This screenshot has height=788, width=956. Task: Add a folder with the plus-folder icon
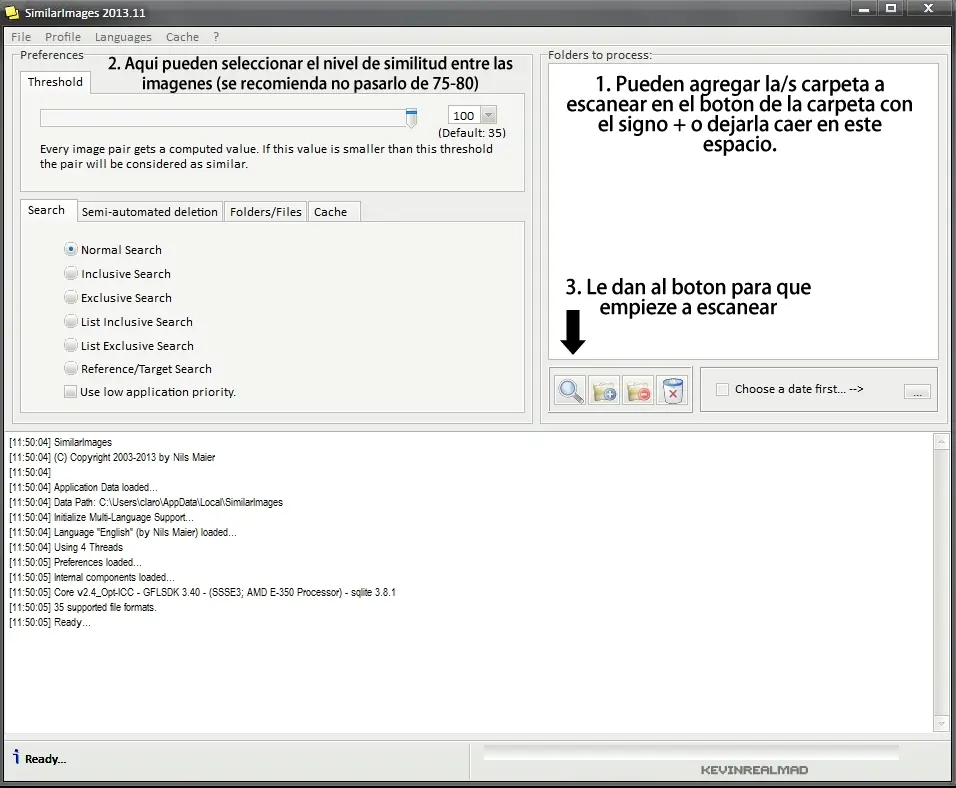click(x=604, y=390)
